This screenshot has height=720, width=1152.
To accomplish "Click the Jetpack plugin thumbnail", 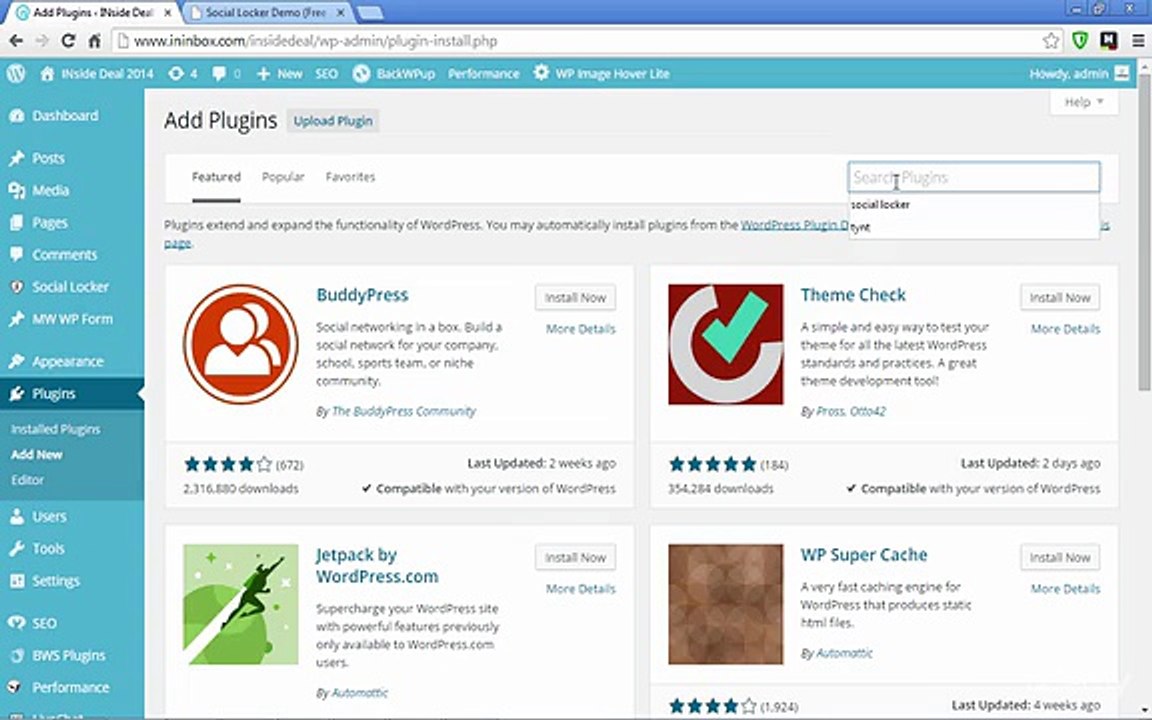I will coord(240,604).
